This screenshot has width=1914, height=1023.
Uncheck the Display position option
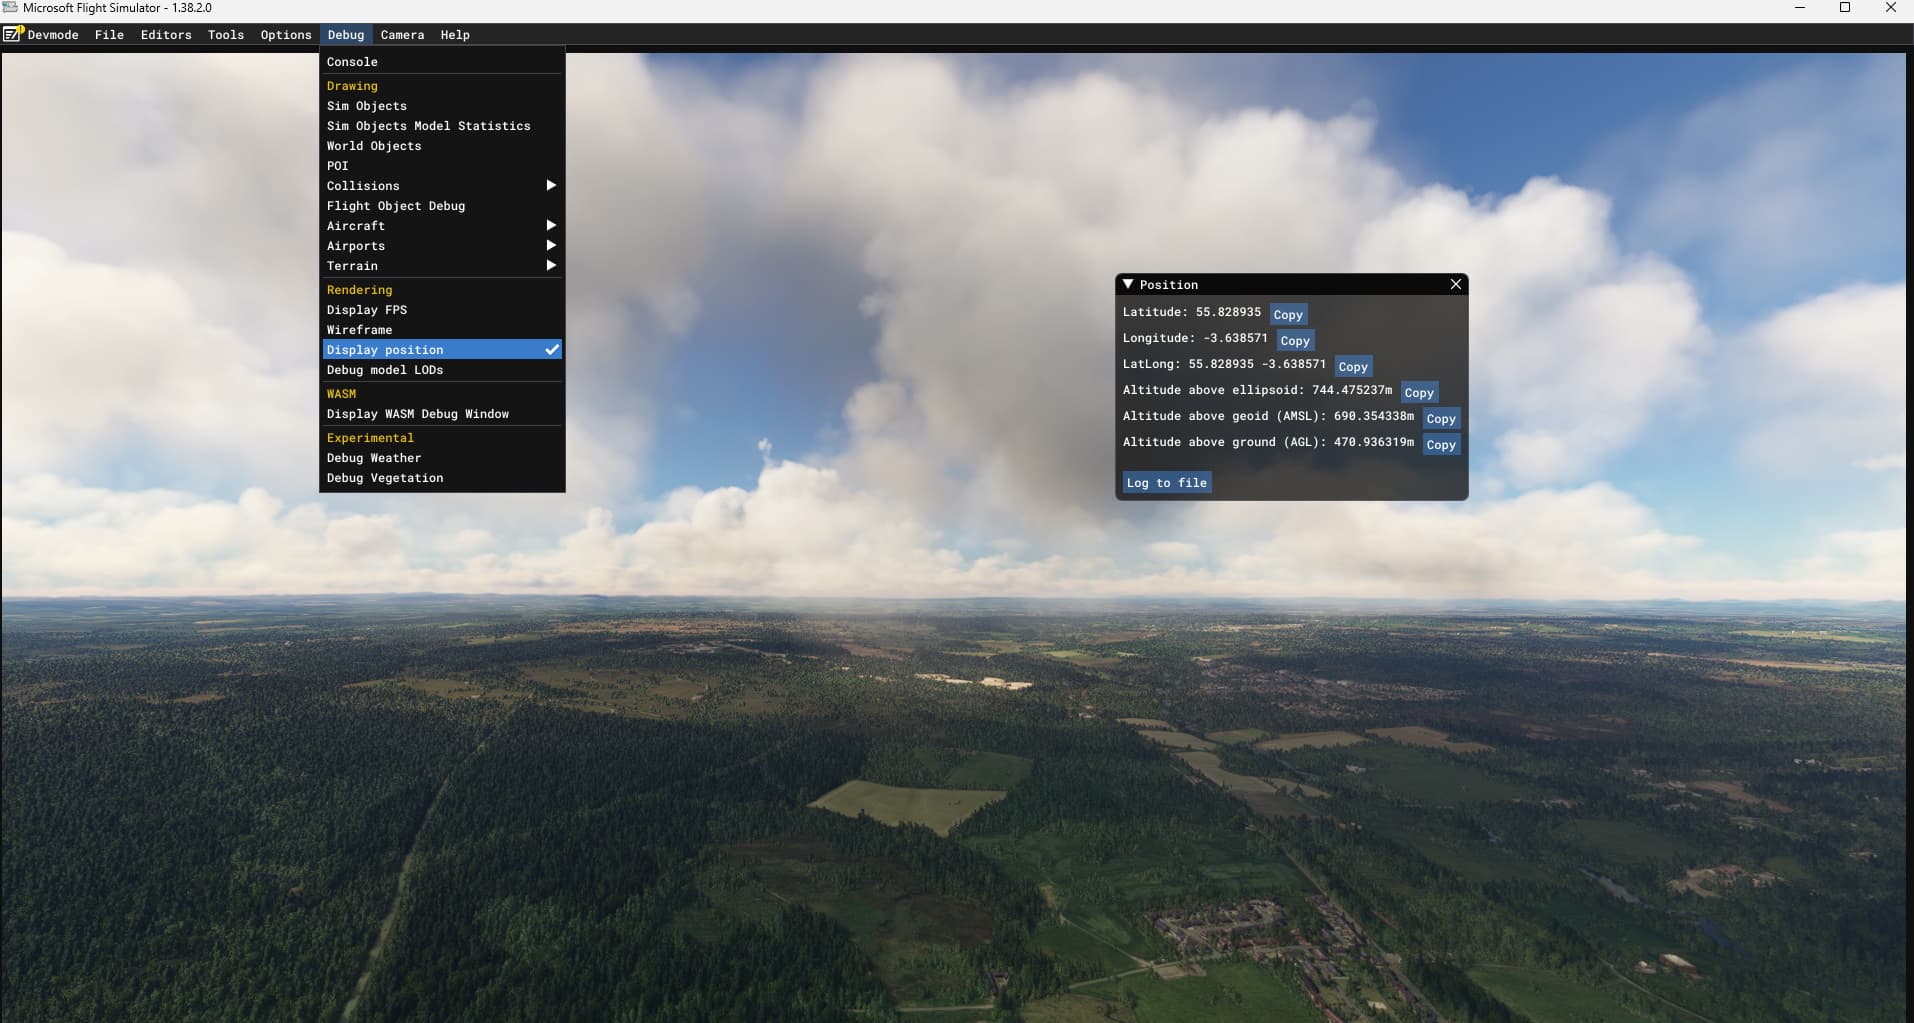[441, 350]
